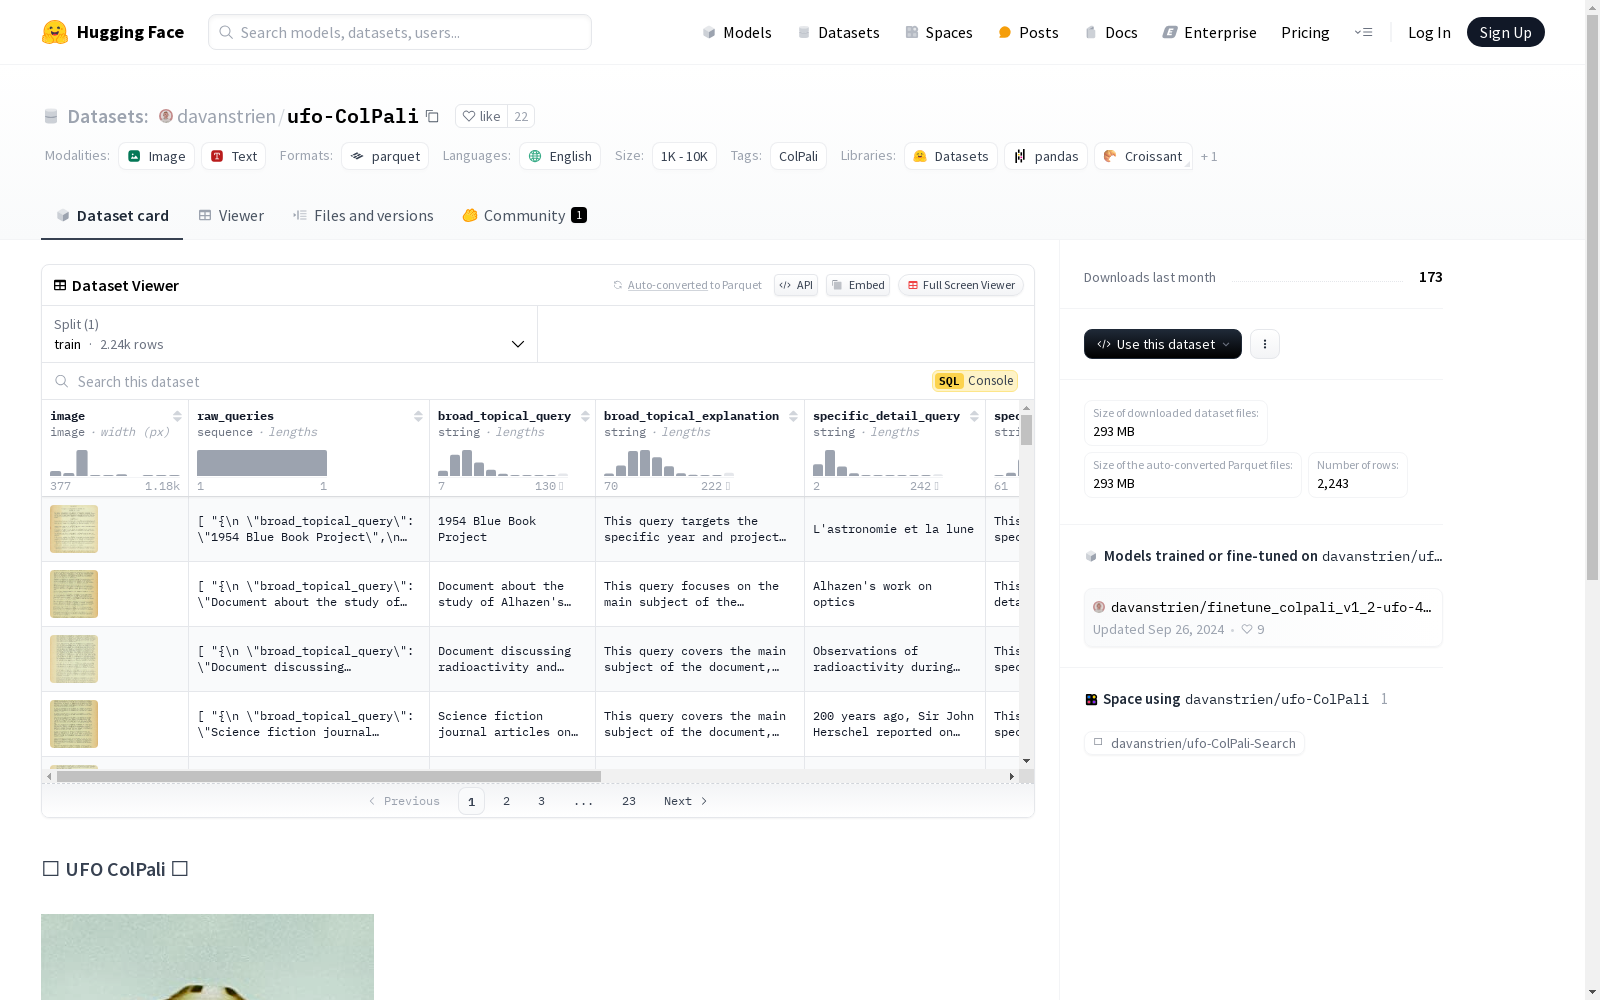
Task: Open the SQL Console
Action: click(975, 381)
